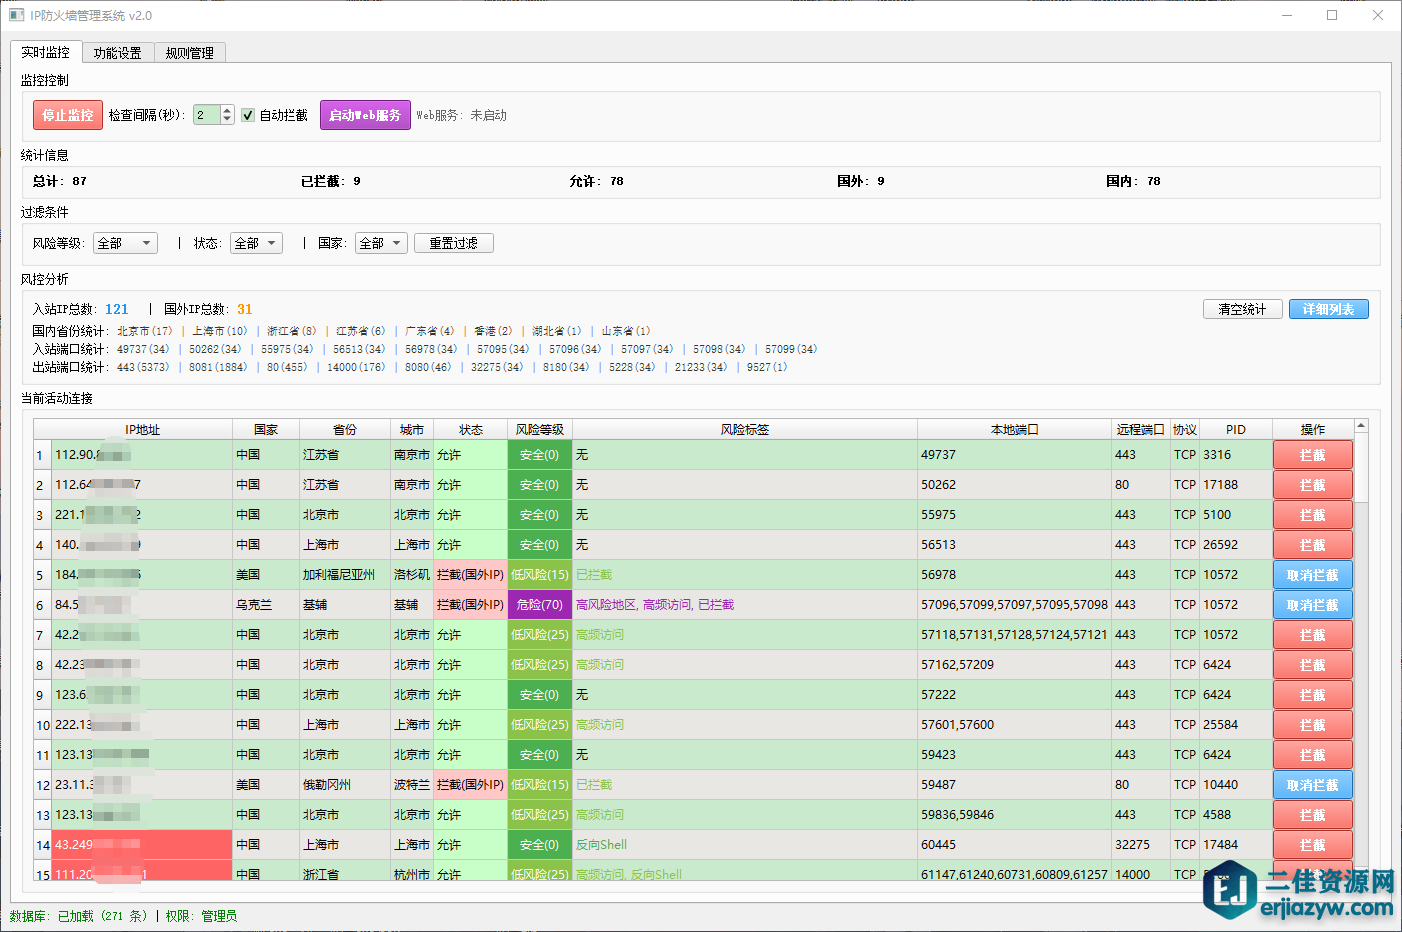Click 拦截 for the PID 4588 row

point(1313,815)
